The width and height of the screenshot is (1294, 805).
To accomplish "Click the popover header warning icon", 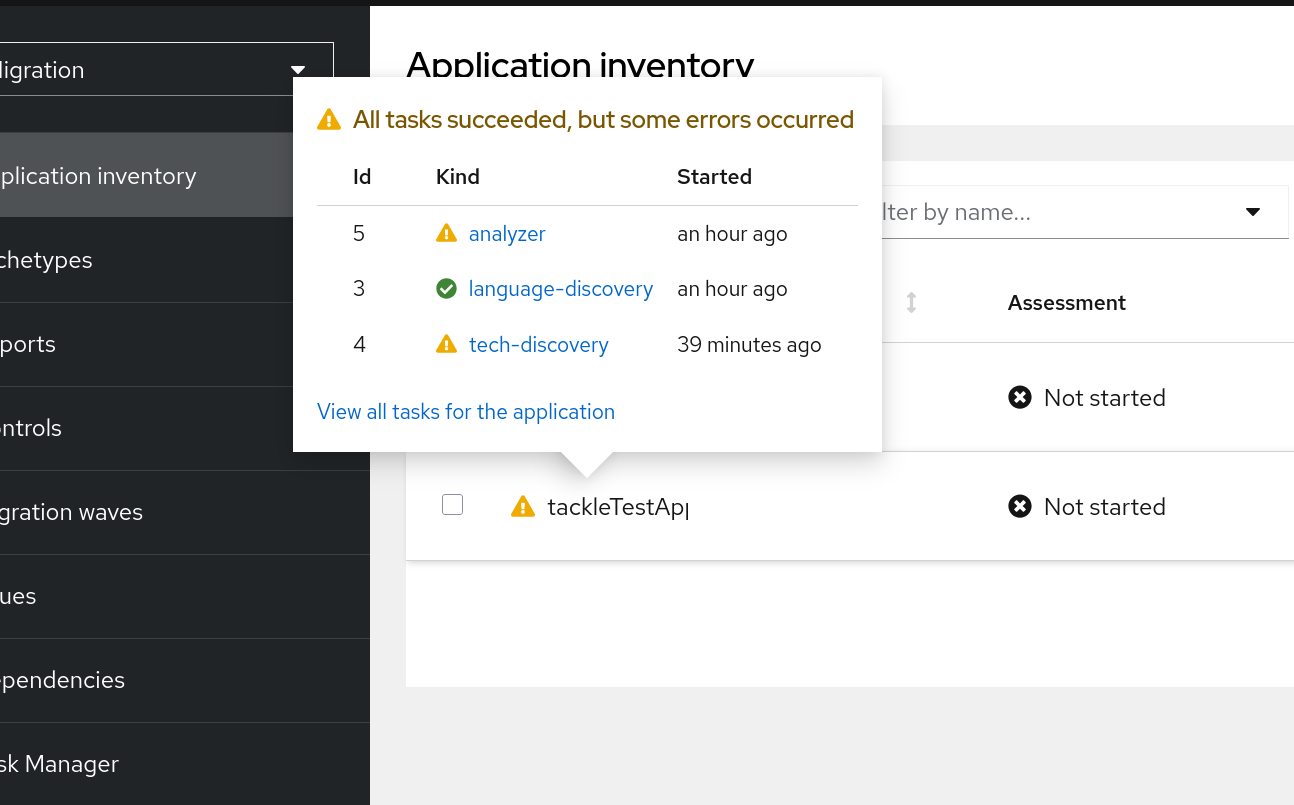I will 329,120.
